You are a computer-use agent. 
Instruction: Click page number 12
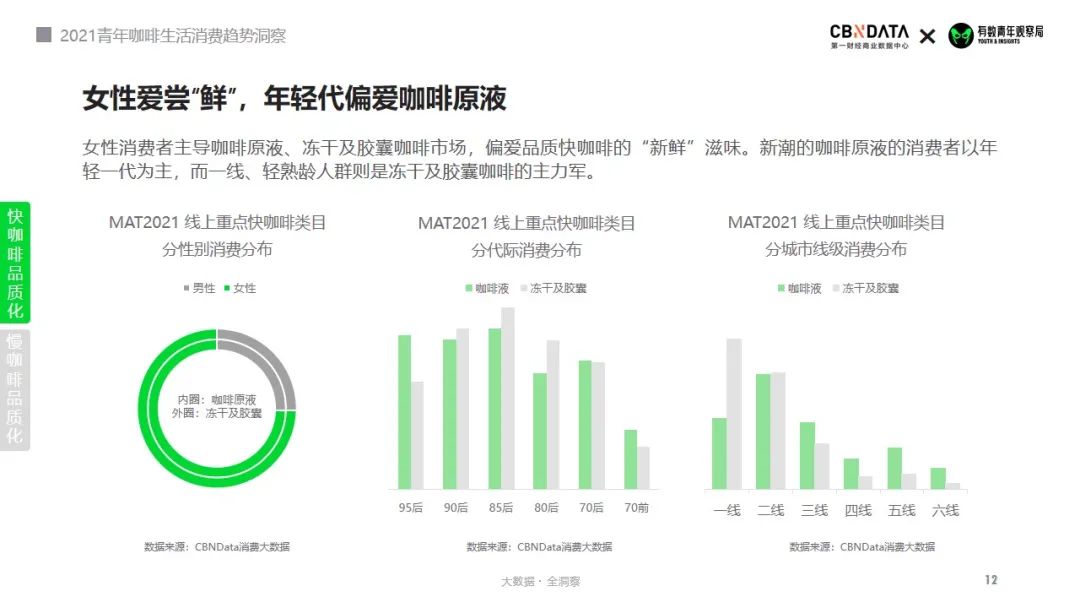[991, 580]
